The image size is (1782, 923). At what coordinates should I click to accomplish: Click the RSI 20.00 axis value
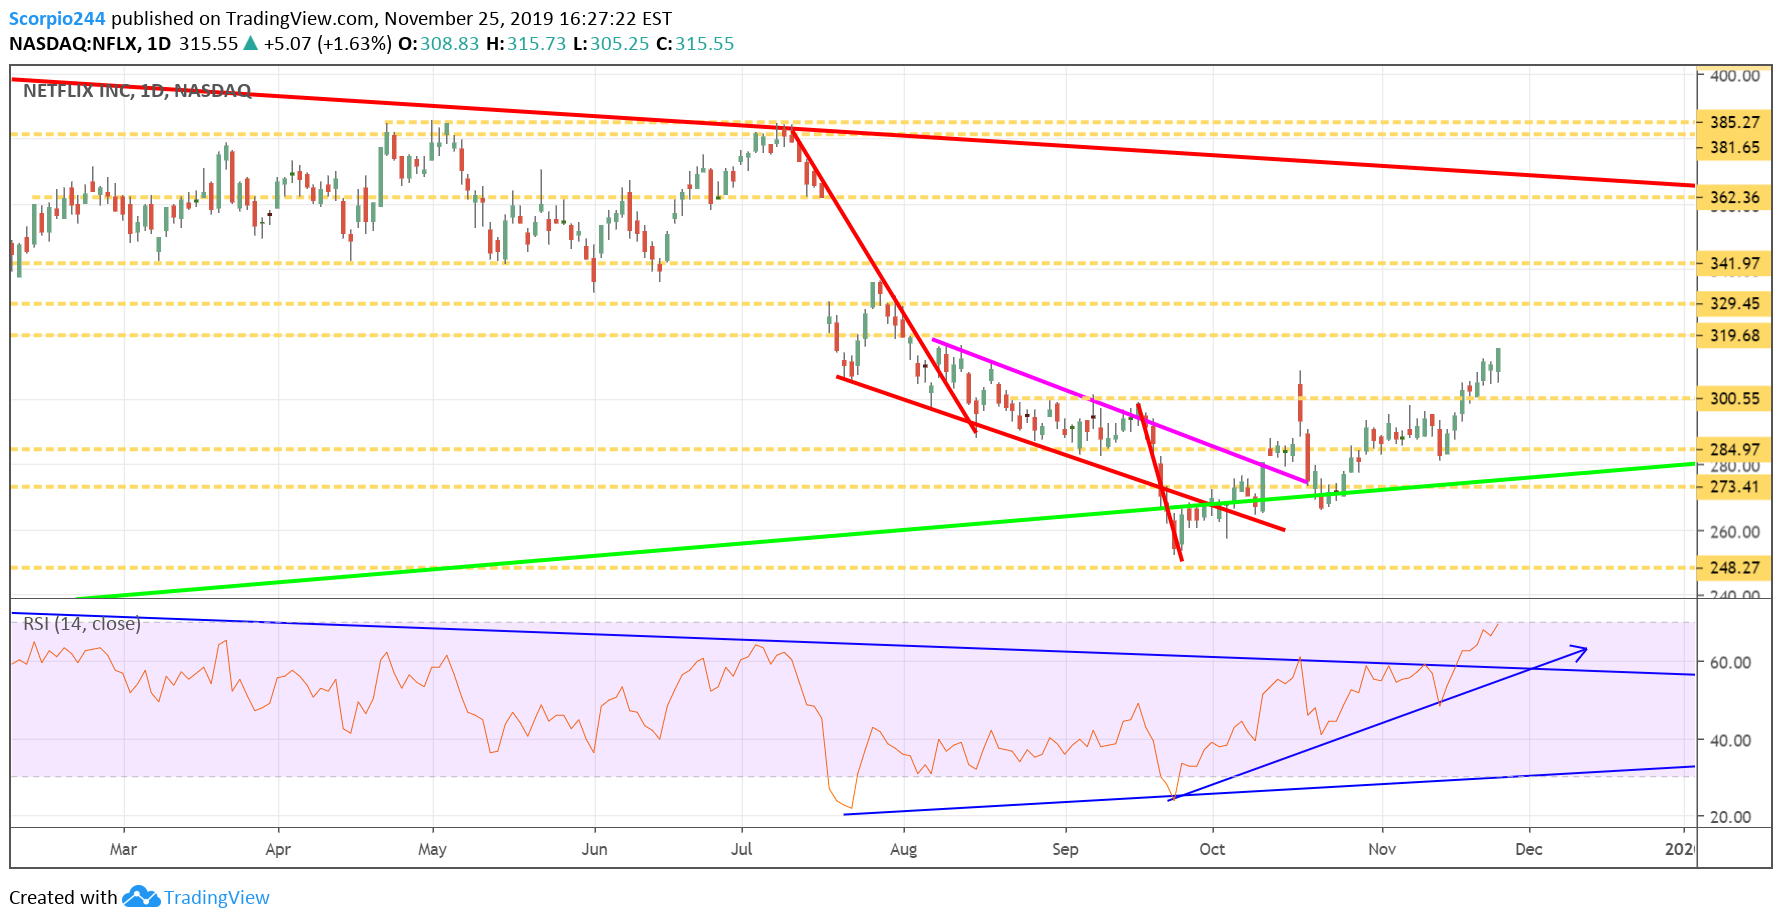(x=1730, y=816)
